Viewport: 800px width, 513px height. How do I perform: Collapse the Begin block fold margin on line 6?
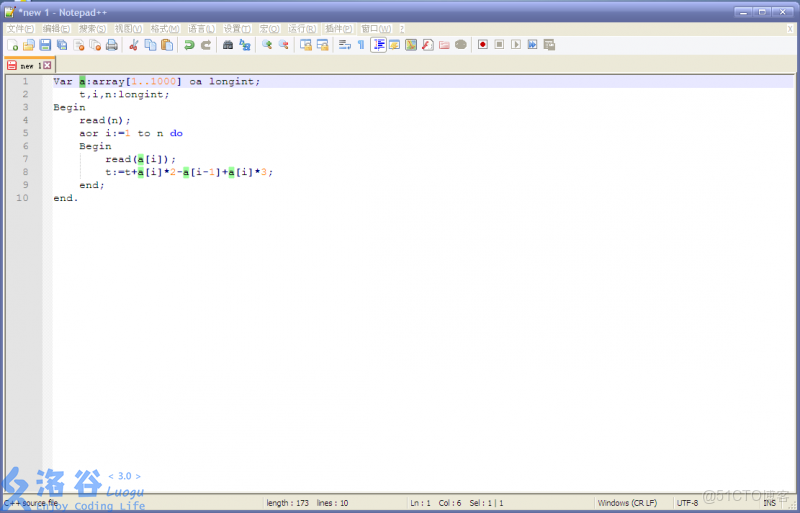coord(47,146)
